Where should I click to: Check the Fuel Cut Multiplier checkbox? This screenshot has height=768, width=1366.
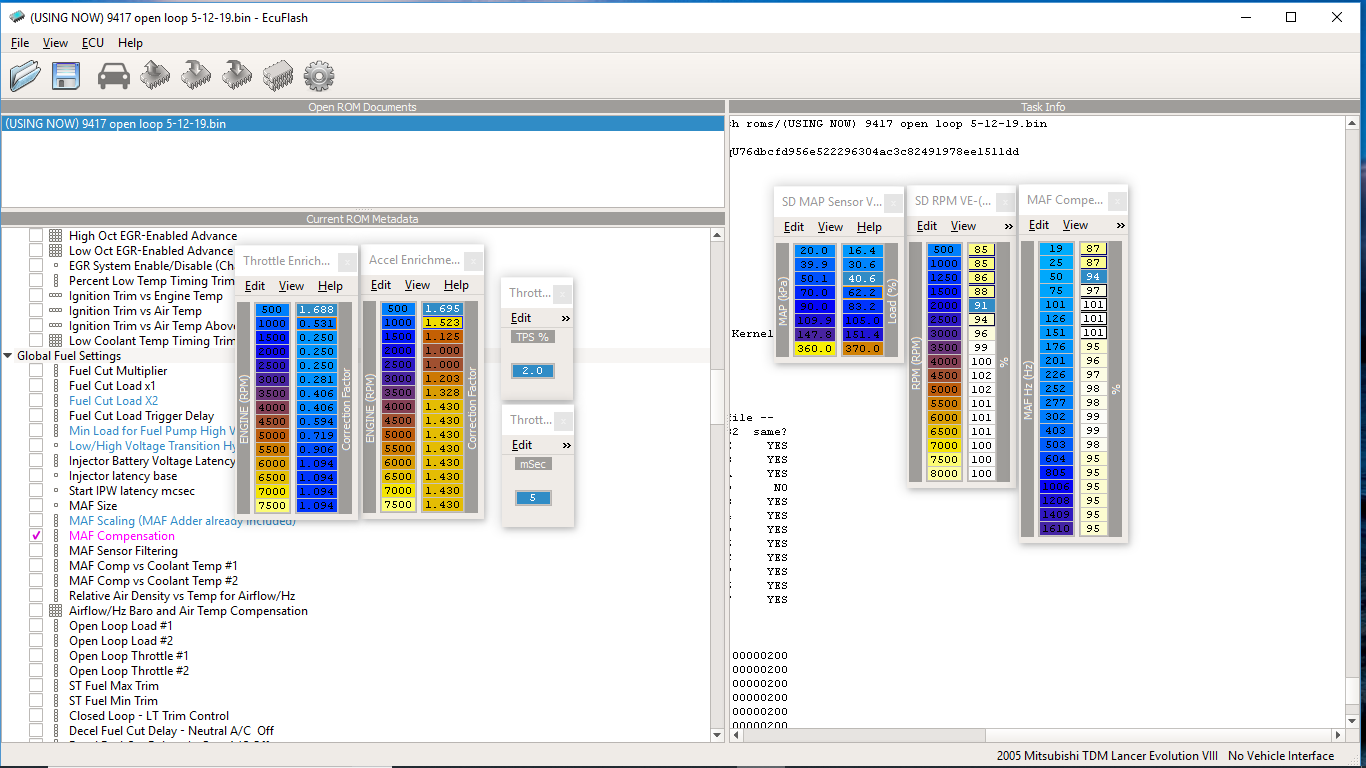click(36, 371)
